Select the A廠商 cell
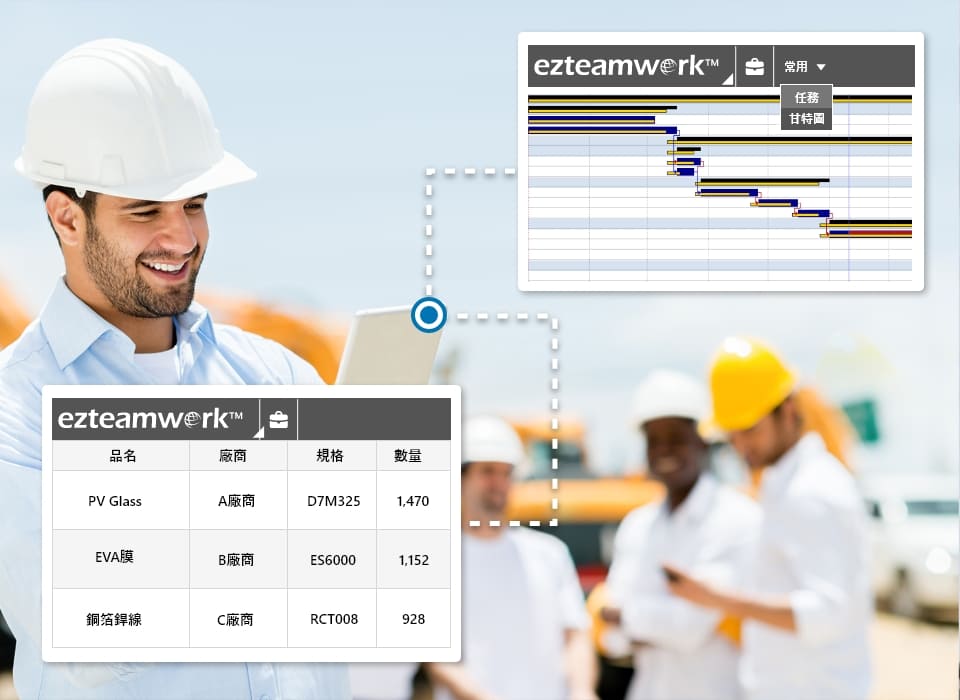The image size is (960, 700). click(238, 500)
